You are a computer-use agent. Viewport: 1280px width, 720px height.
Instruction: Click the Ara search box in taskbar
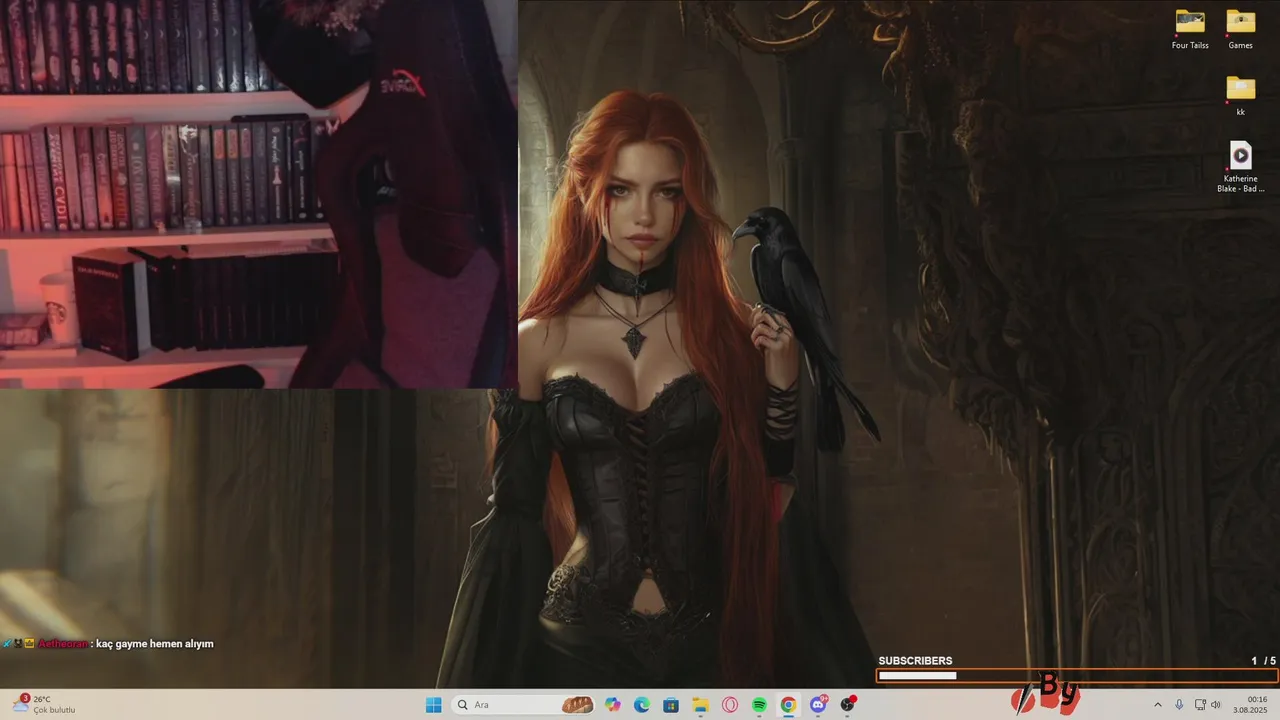[x=525, y=705]
